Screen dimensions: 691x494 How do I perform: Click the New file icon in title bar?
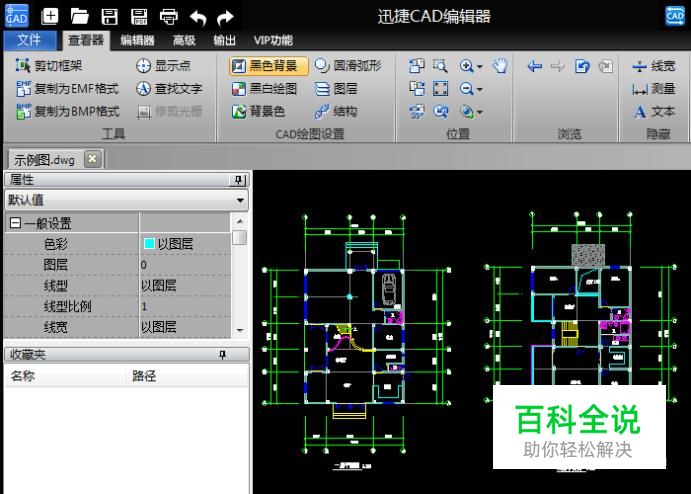[x=49, y=16]
